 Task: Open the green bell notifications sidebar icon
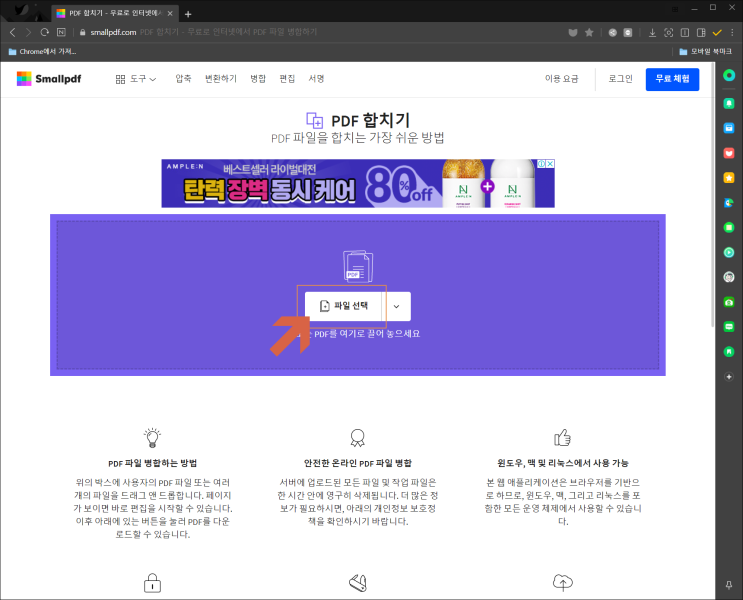click(x=729, y=103)
